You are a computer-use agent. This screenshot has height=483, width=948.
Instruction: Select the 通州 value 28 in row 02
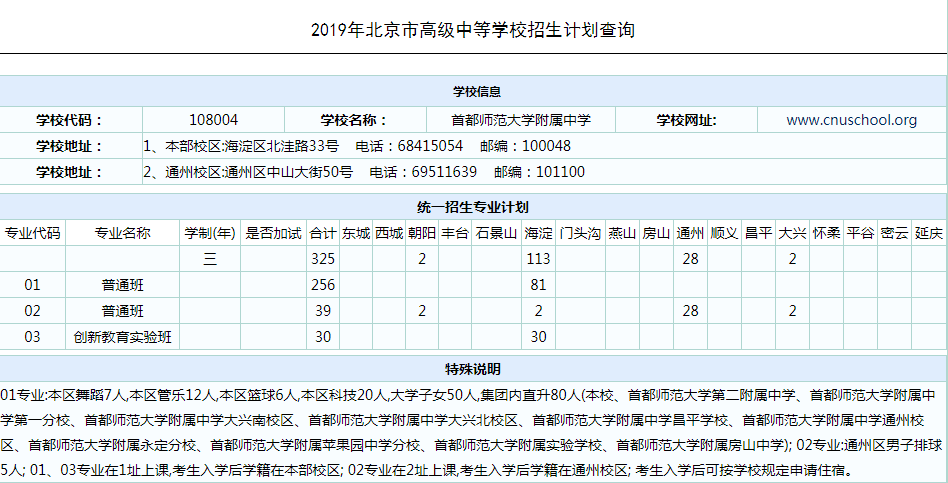pos(690,311)
